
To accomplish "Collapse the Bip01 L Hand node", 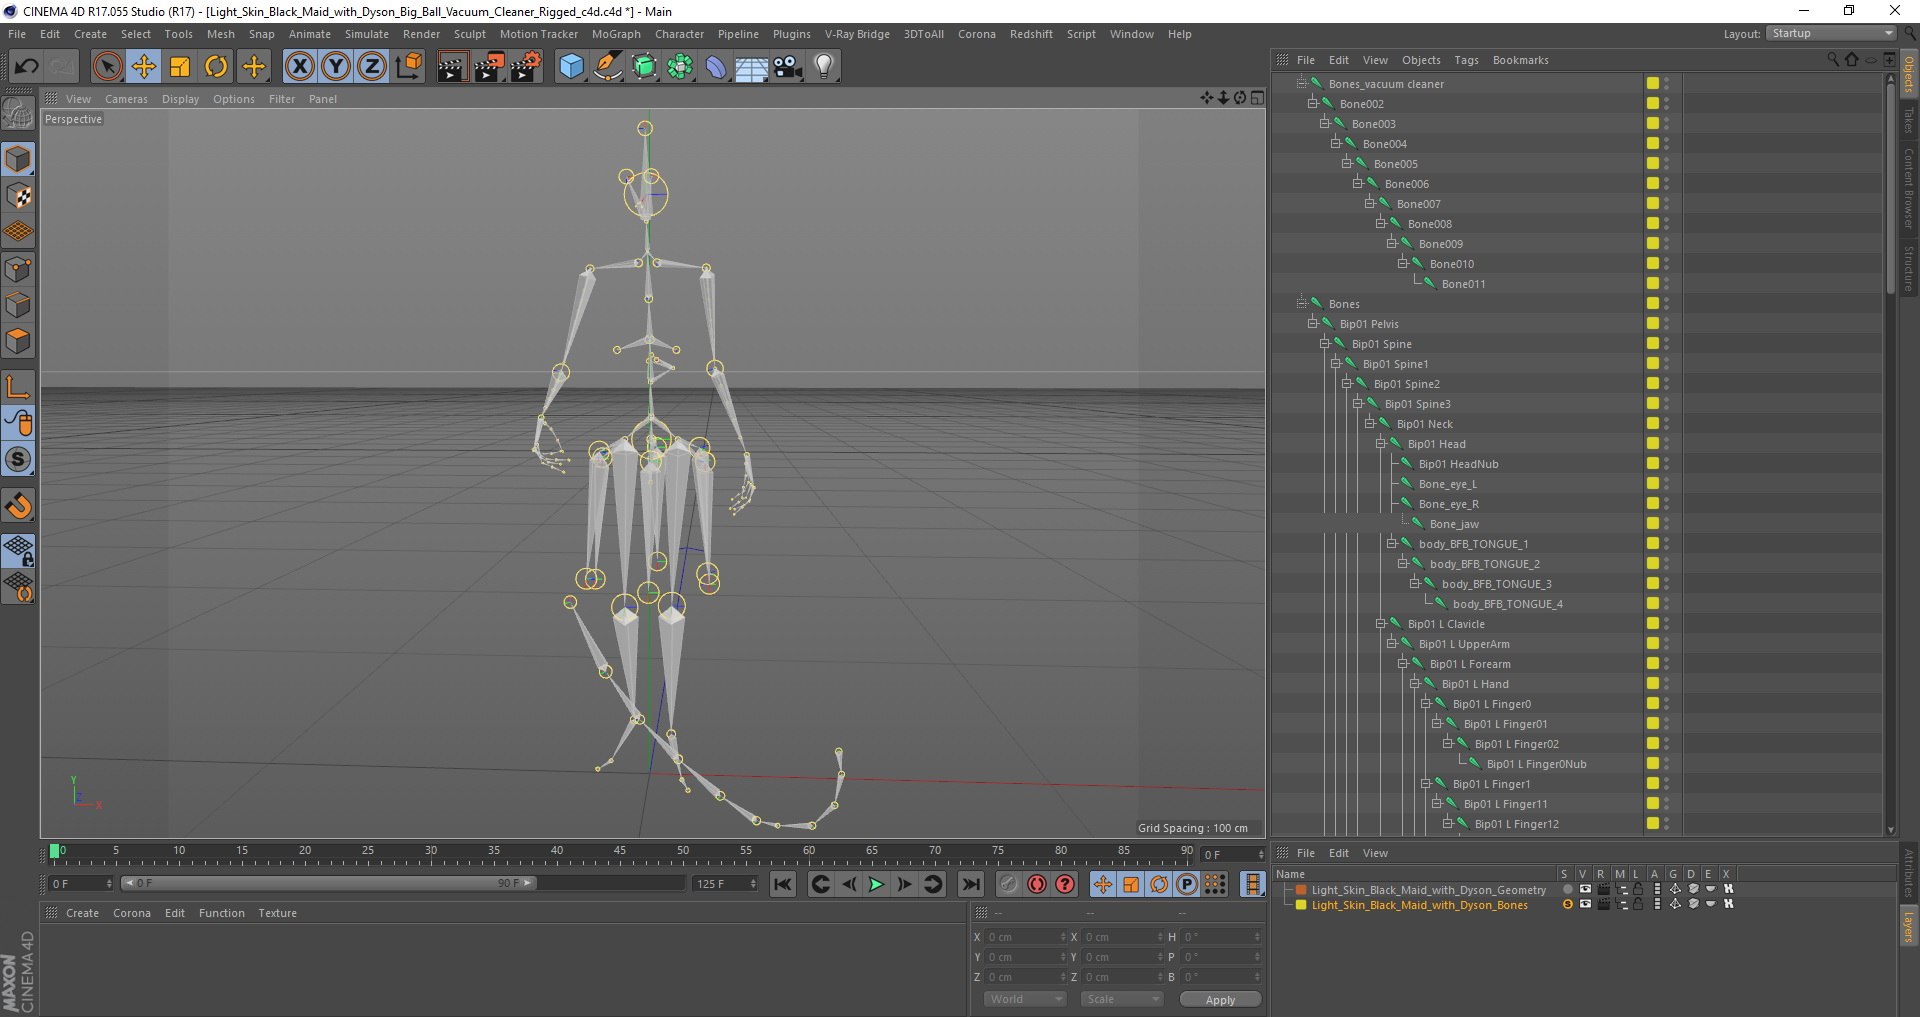I will (1414, 683).
